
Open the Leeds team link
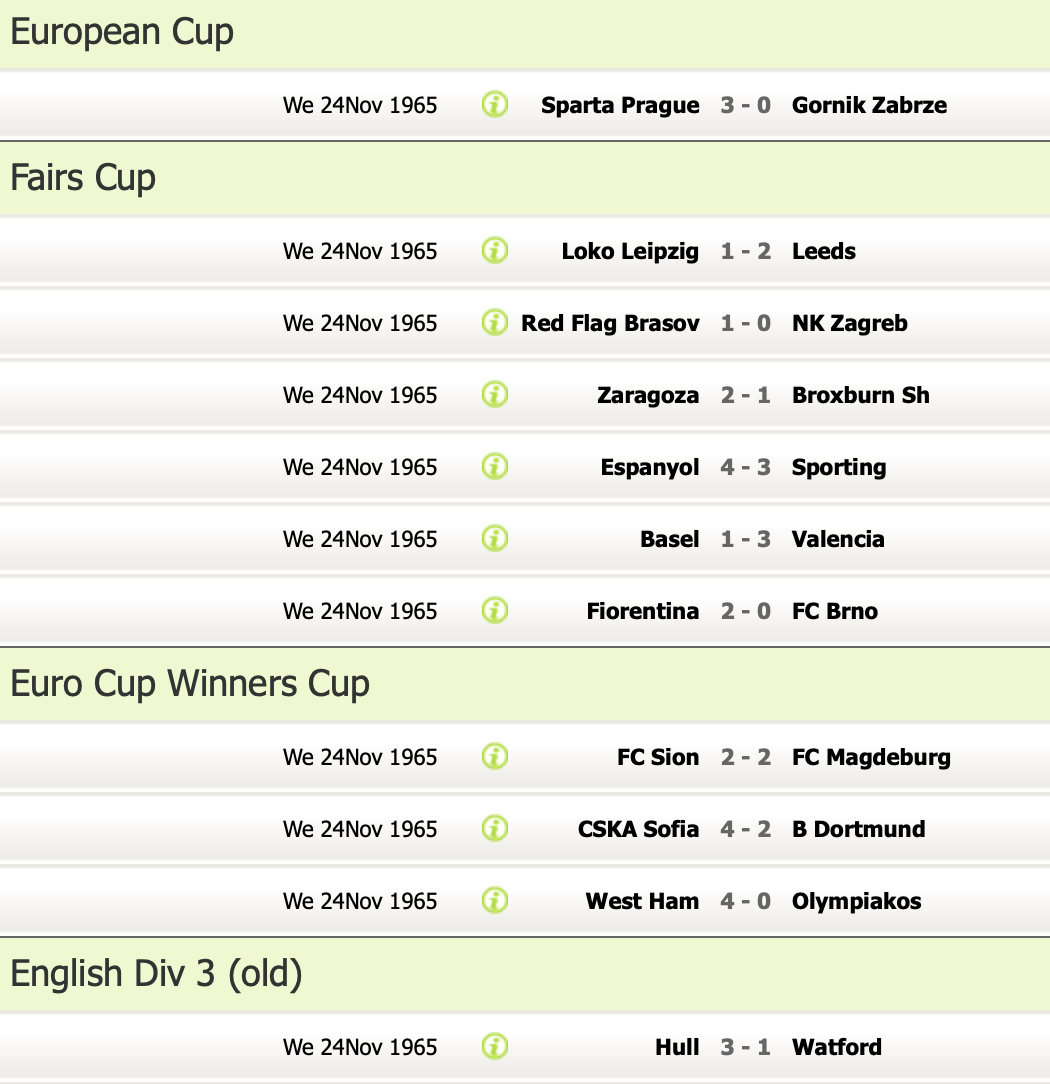(824, 251)
